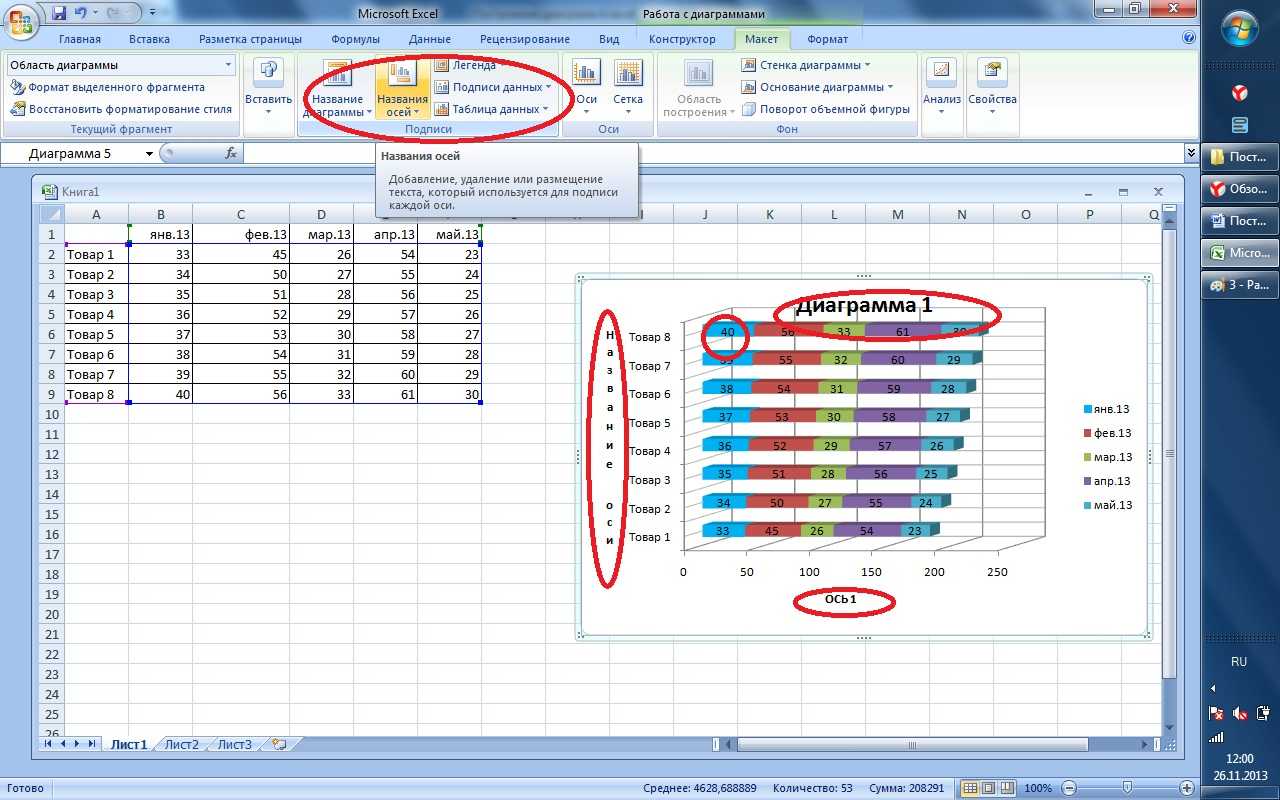Open the Название диаграммы options
This screenshot has height=800, width=1280.
pos(337,89)
